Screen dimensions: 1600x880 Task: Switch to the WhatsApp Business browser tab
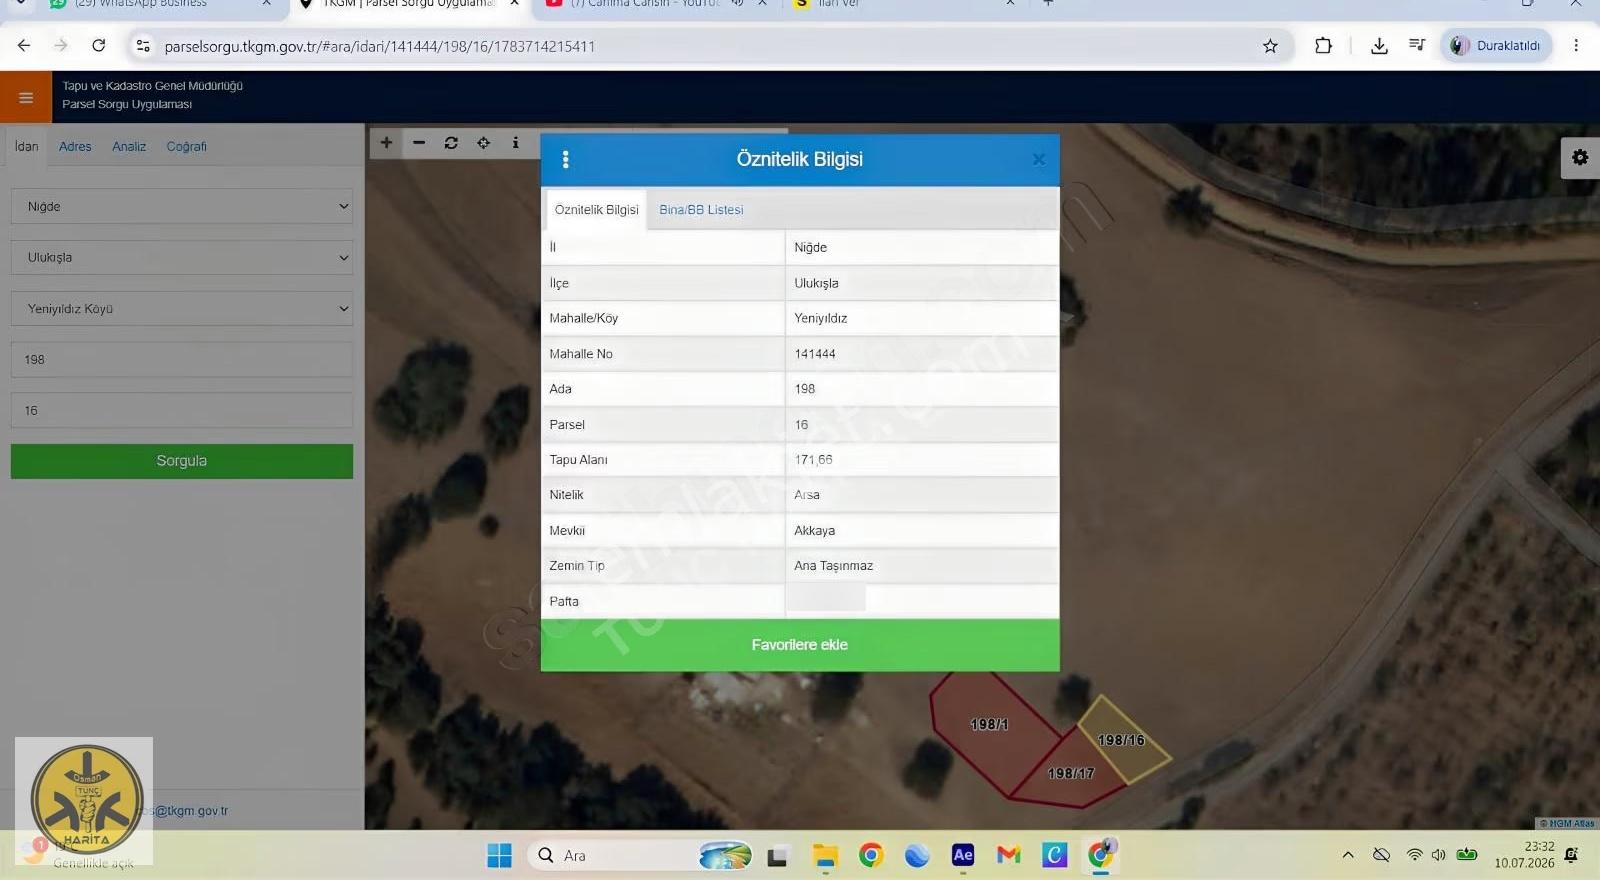tap(160, 4)
